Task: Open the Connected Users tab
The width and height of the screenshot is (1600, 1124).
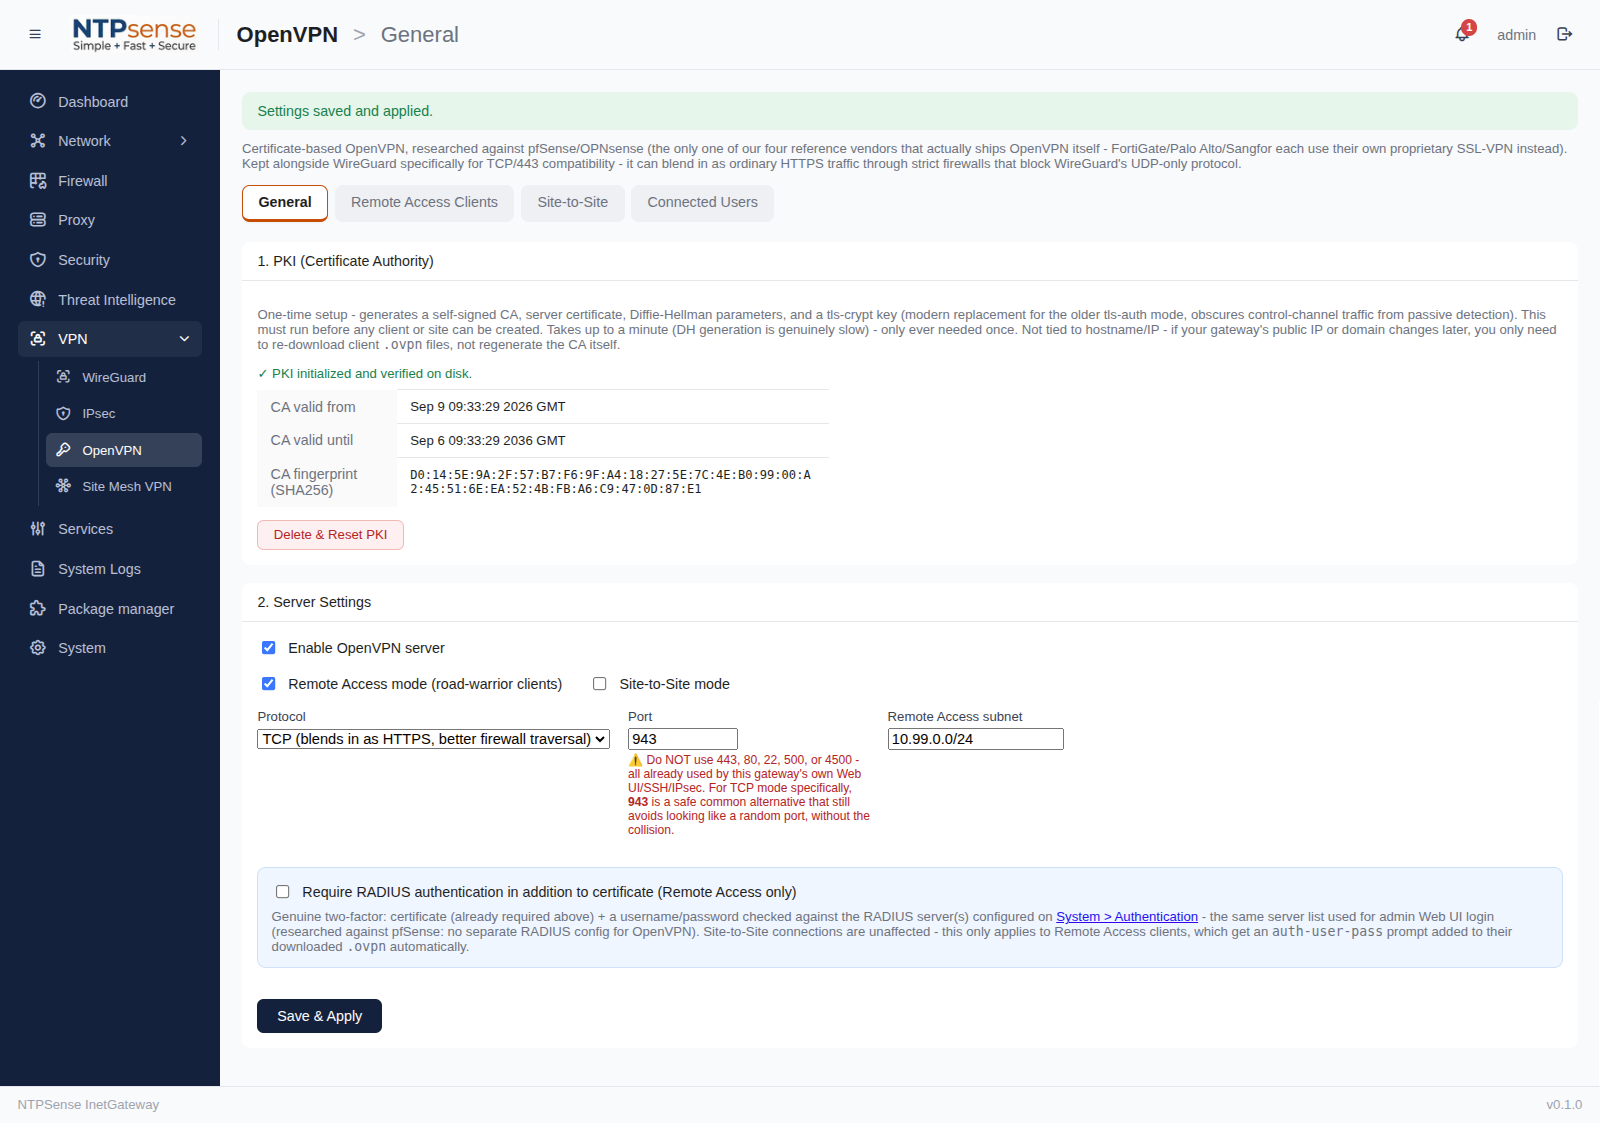Action: [702, 203]
